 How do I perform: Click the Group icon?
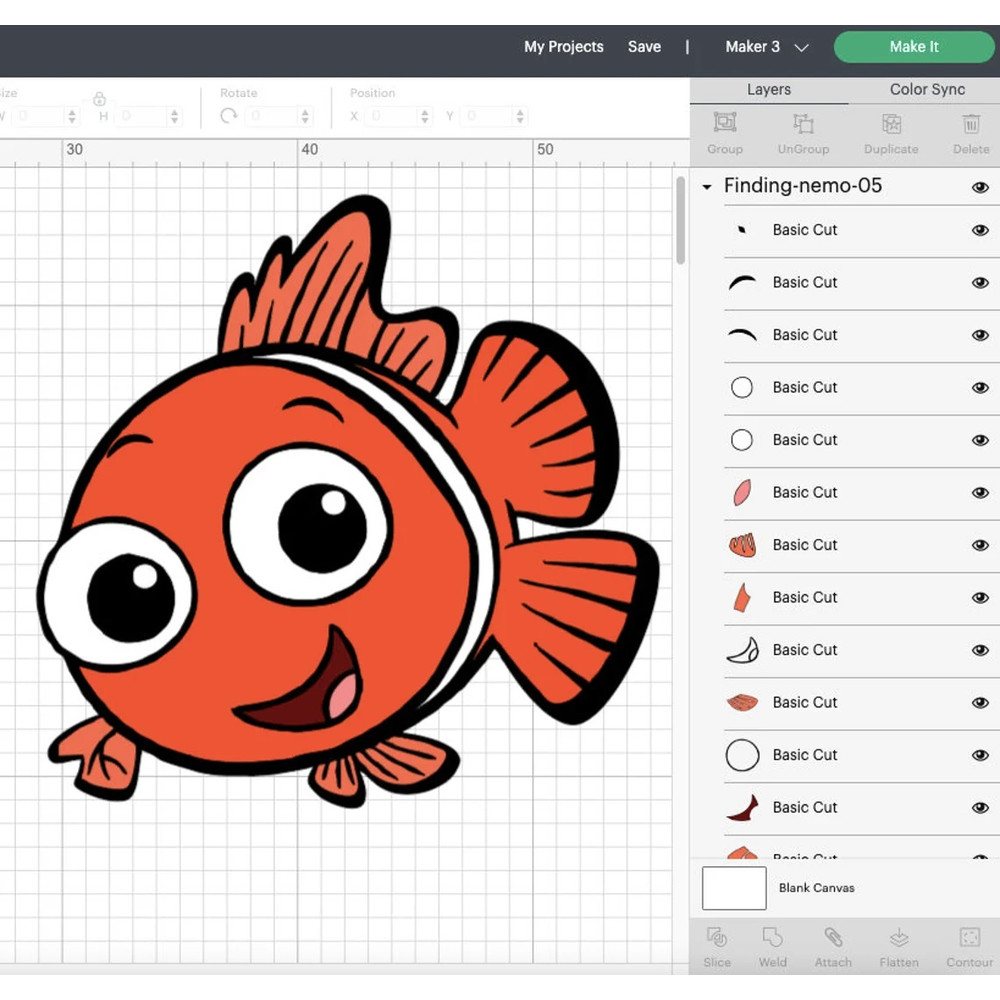724,133
